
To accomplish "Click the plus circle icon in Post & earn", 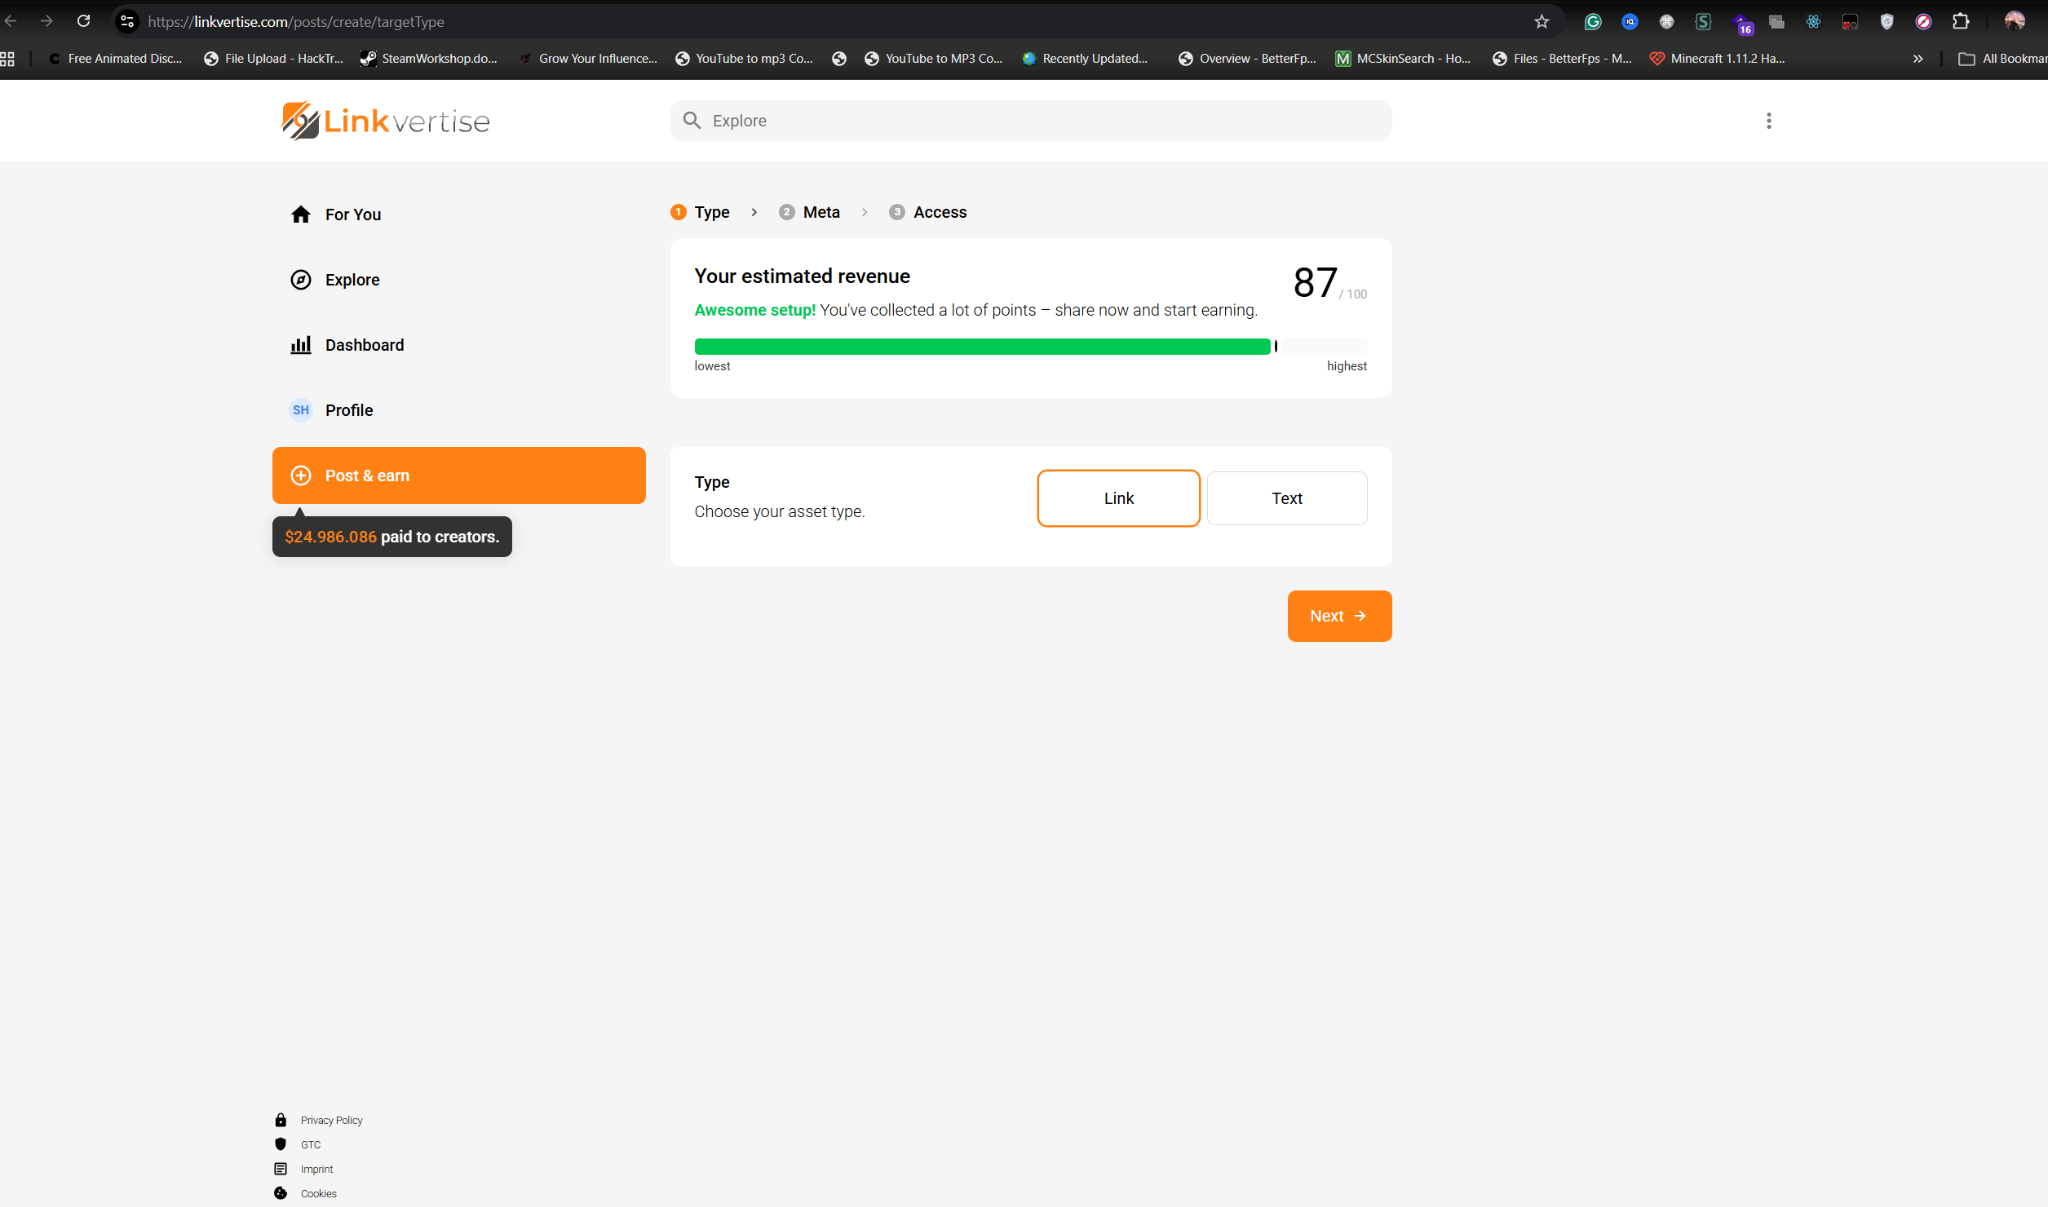I will 301,476.
